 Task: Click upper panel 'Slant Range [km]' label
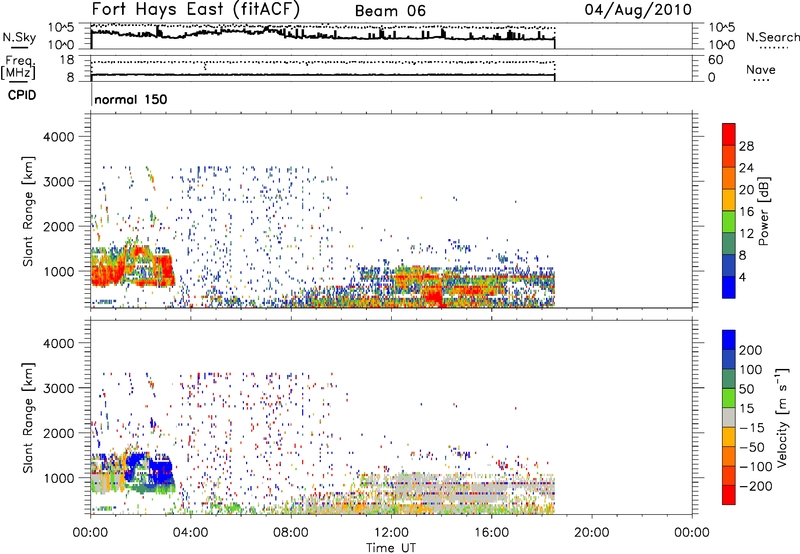click(28, 211)
